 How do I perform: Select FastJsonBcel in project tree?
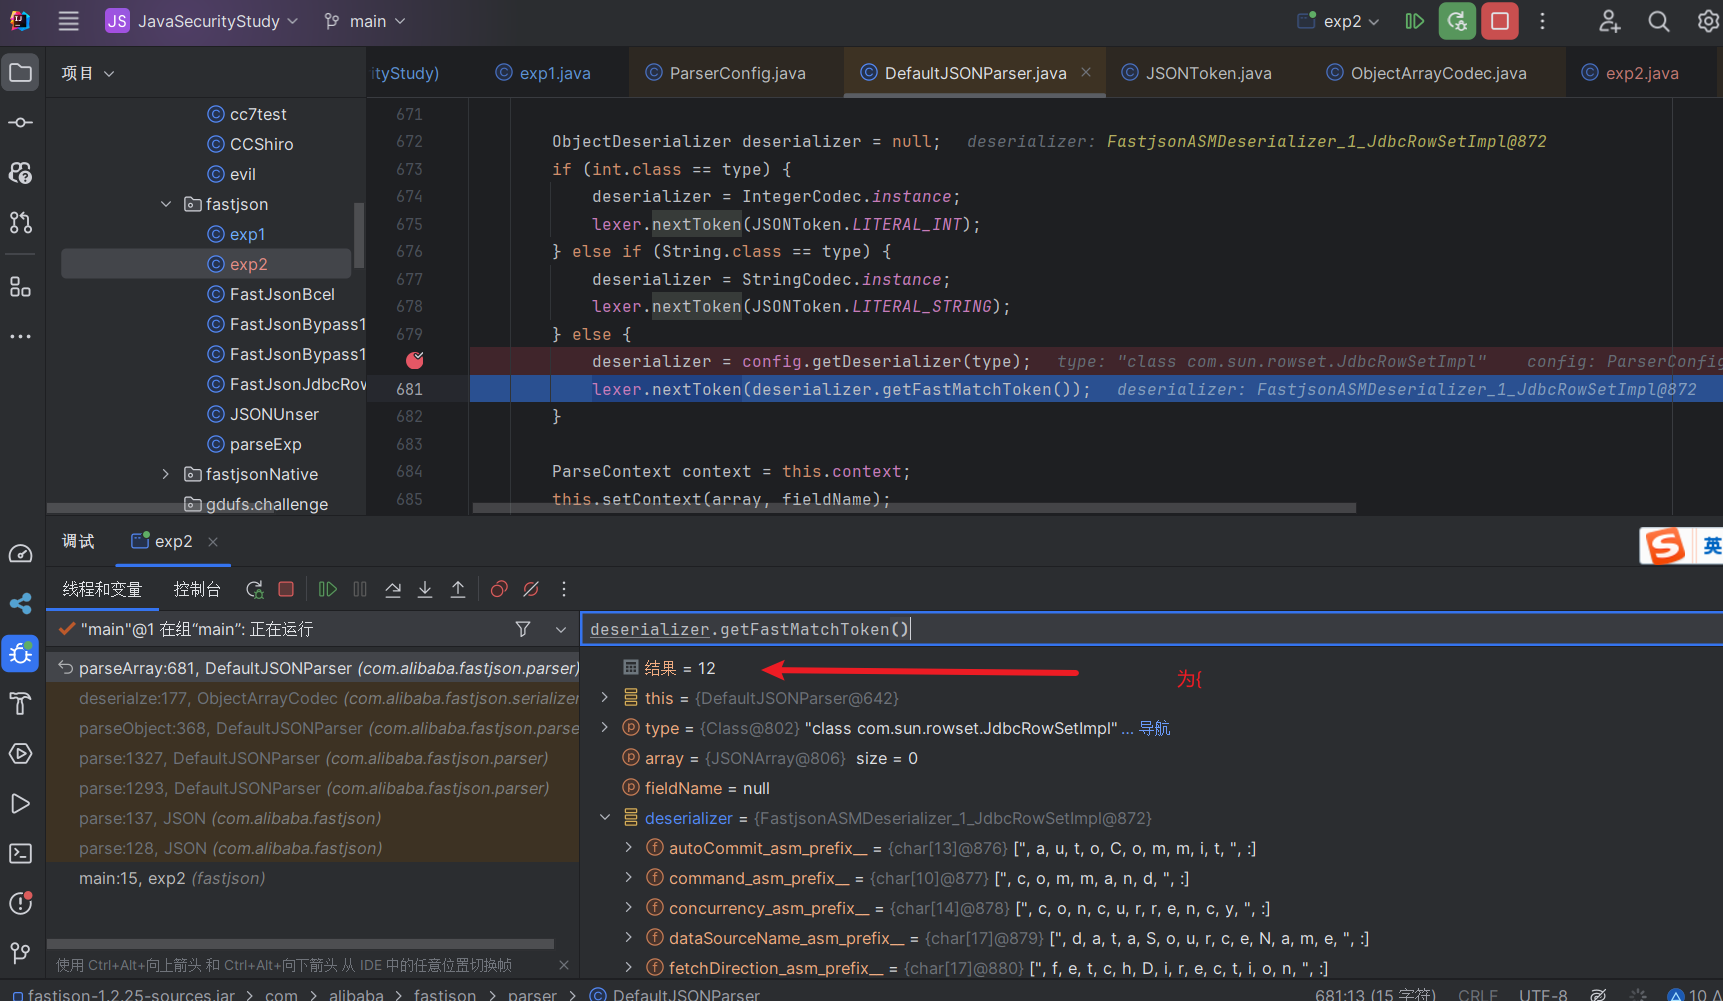click(x=282, y=294)
